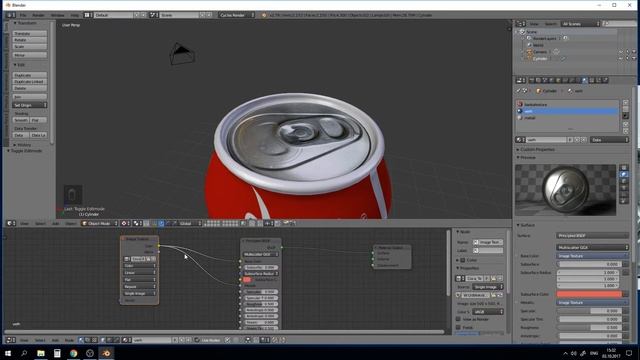Screen dimensions: 640x360
Task: Open the Single Image source dropdown in node sidebar
Action: click(x=488, y=287)
